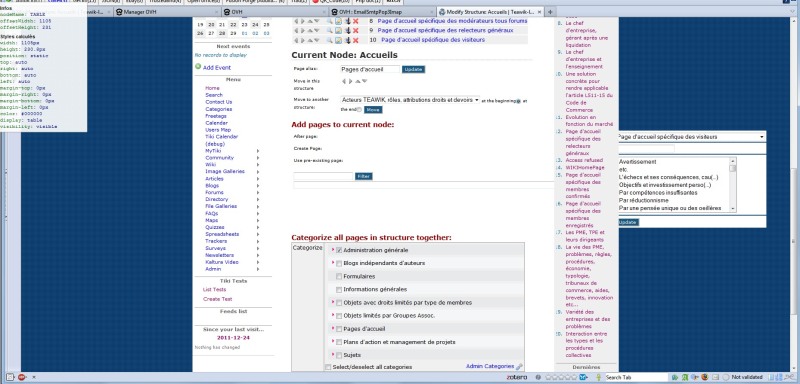Viewport: 800px width, 384px height.
Task: Check Objets avec droits limités category
Action: (x=339, y=303)
